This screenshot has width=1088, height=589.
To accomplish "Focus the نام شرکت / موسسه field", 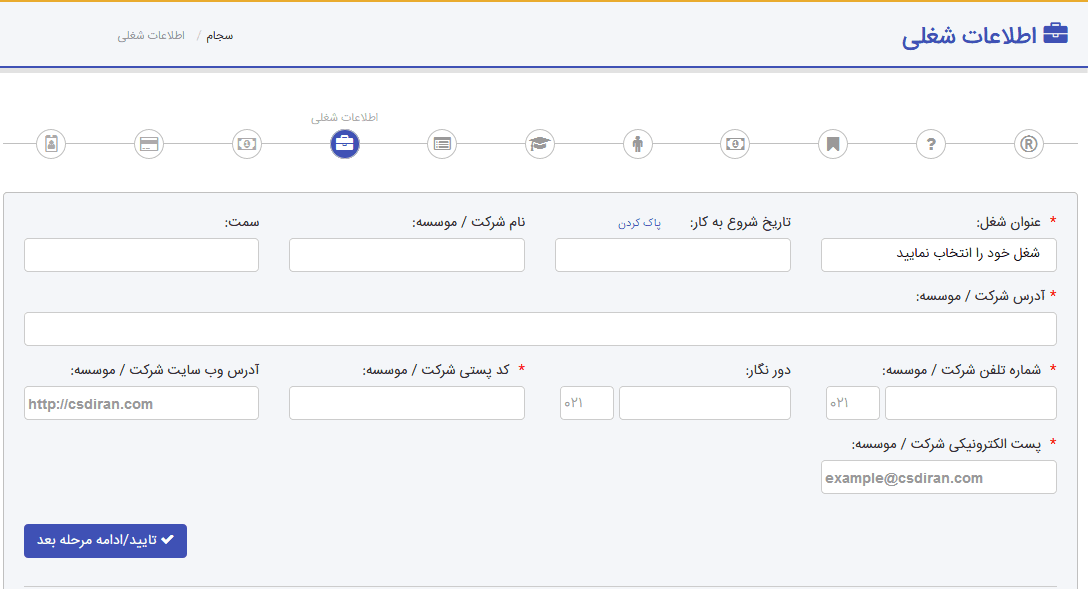I will [406, 255].
